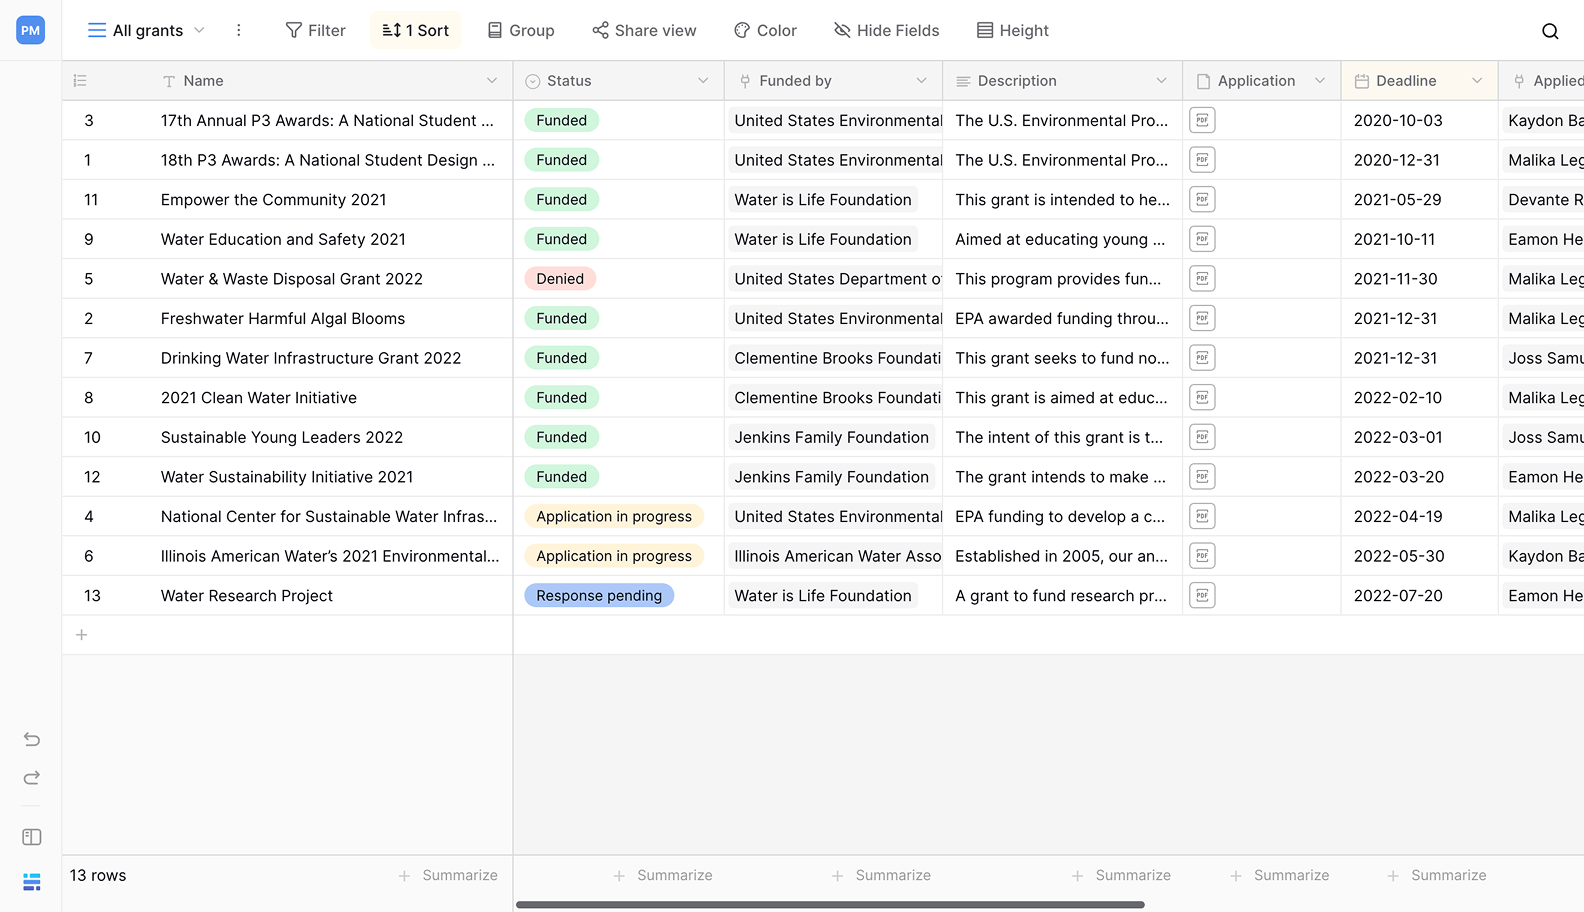
Task: Expand the All grants view switcher
Action: [x=146, y=30]
